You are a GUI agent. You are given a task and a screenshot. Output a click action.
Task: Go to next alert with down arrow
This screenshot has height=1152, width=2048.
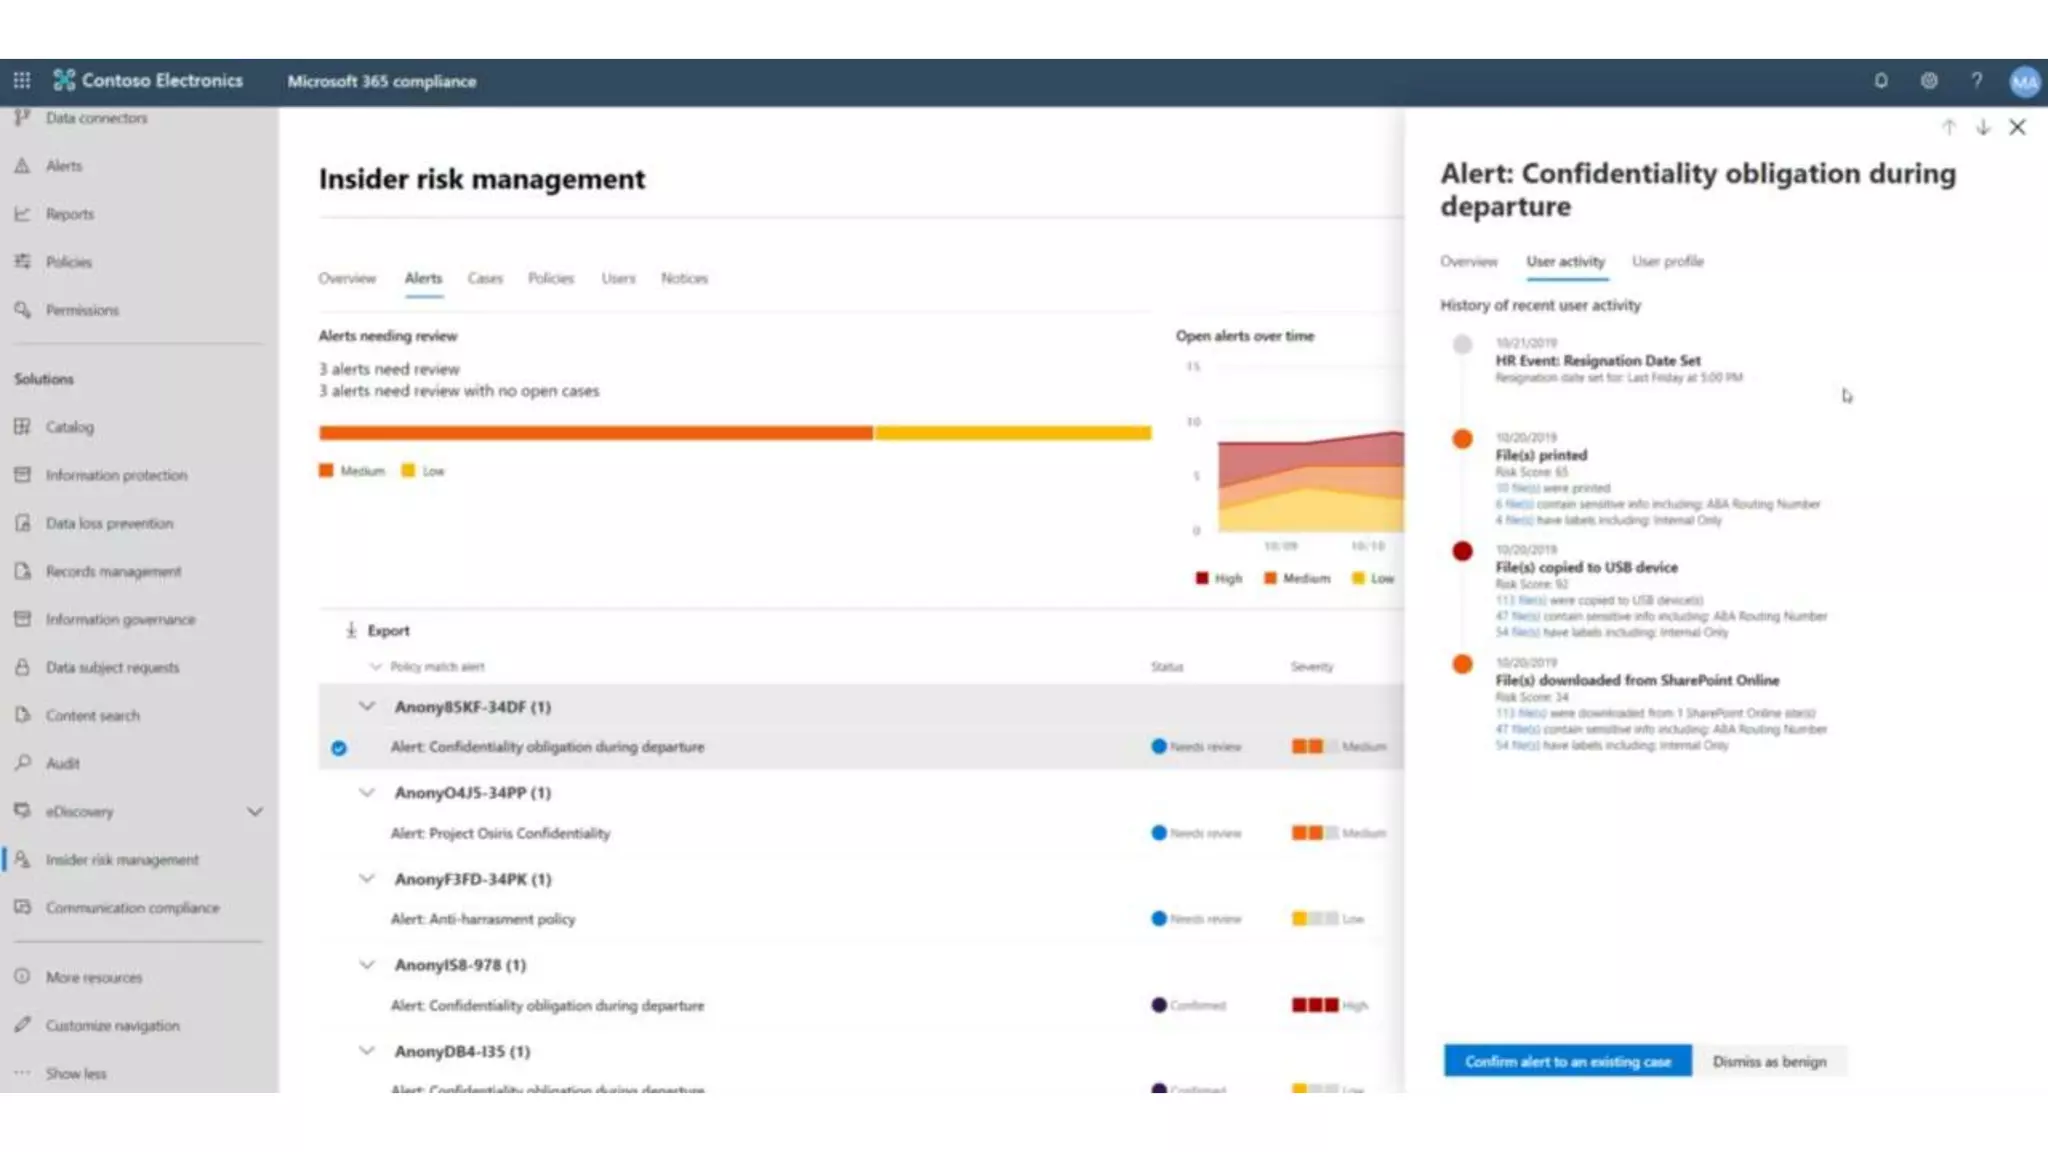click(1983, 127)
